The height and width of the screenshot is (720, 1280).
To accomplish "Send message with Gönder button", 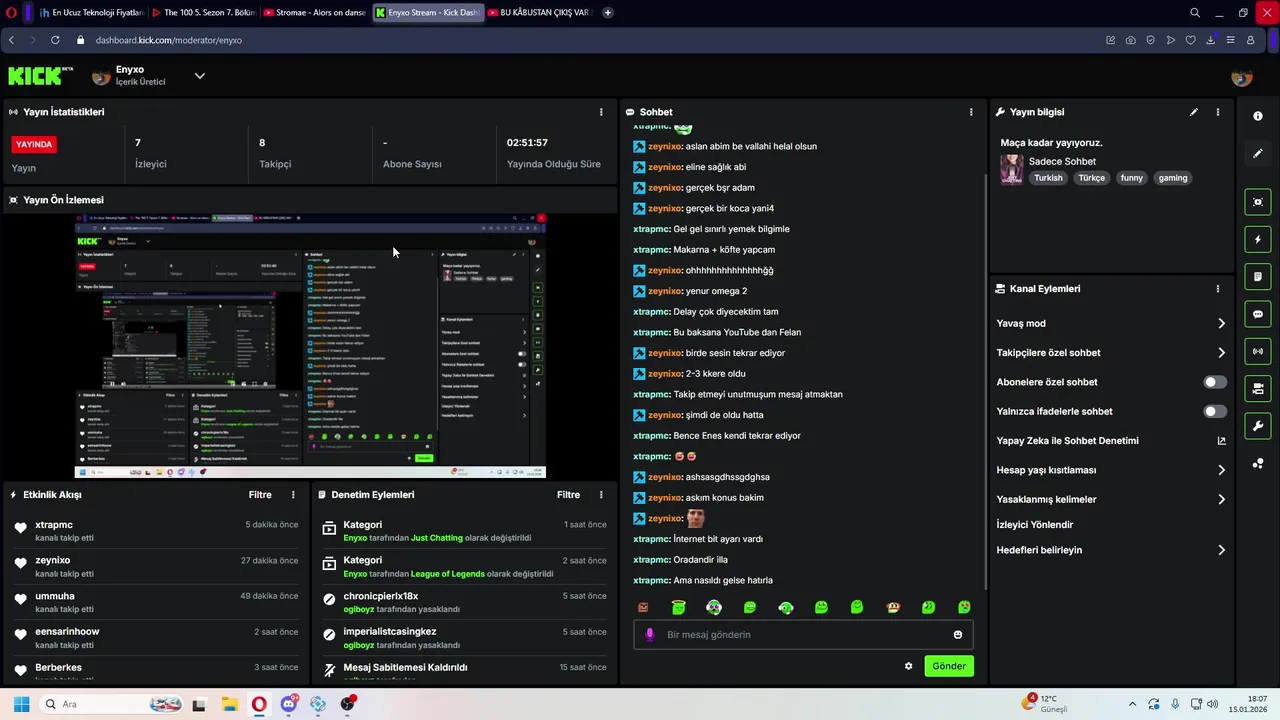I will click(x=949, y=666).
